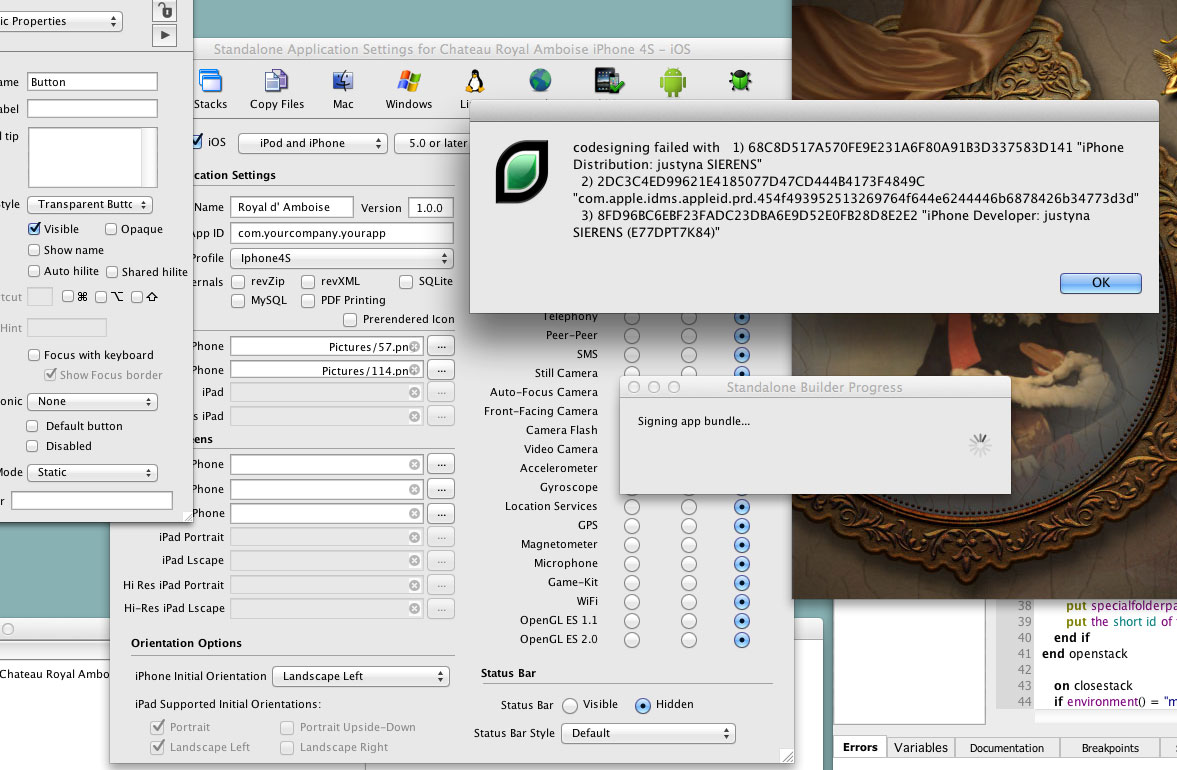Click the play arrow button in inspector
The image size is (1177, 770).
pyautogui.click(x=165, y=35)
